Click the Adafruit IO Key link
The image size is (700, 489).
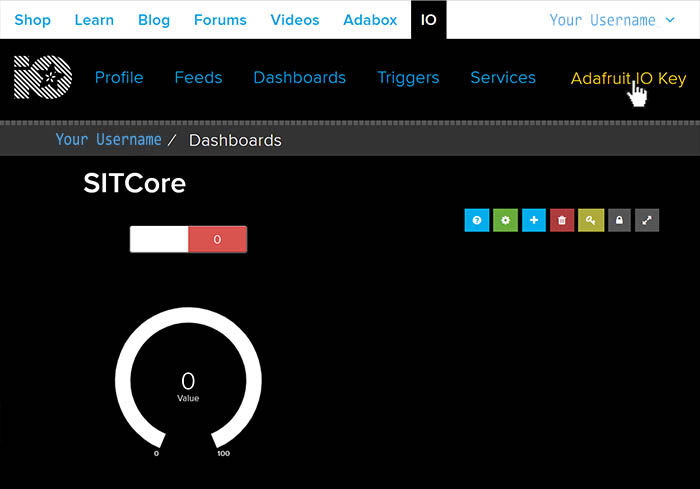pos(628,79)
